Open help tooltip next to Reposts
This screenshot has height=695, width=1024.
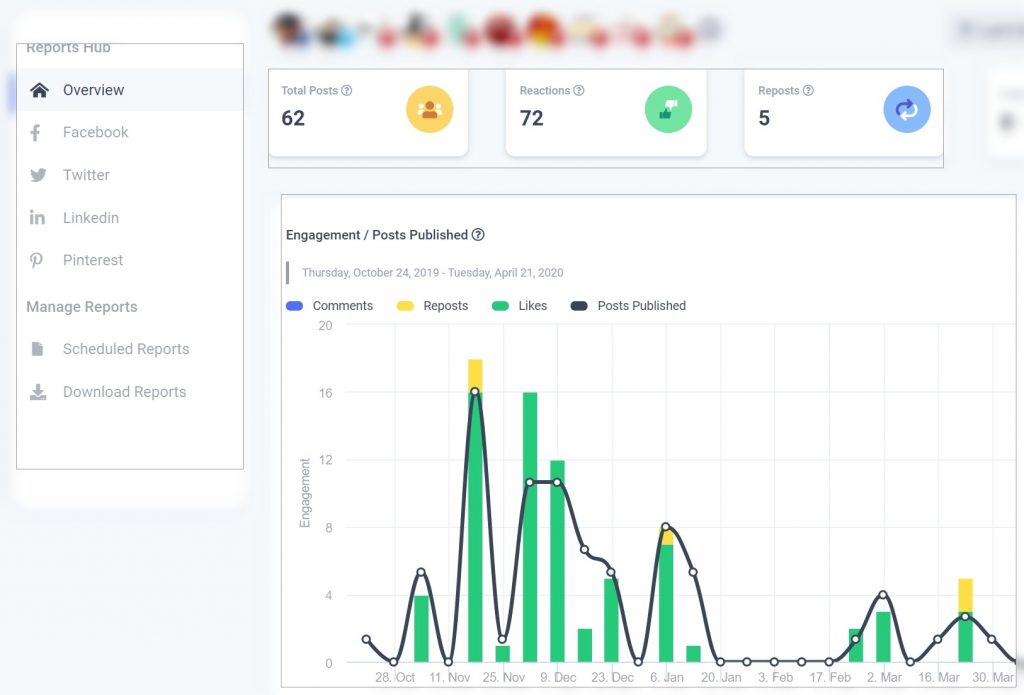pyautogui.click(x=808, y=90)
